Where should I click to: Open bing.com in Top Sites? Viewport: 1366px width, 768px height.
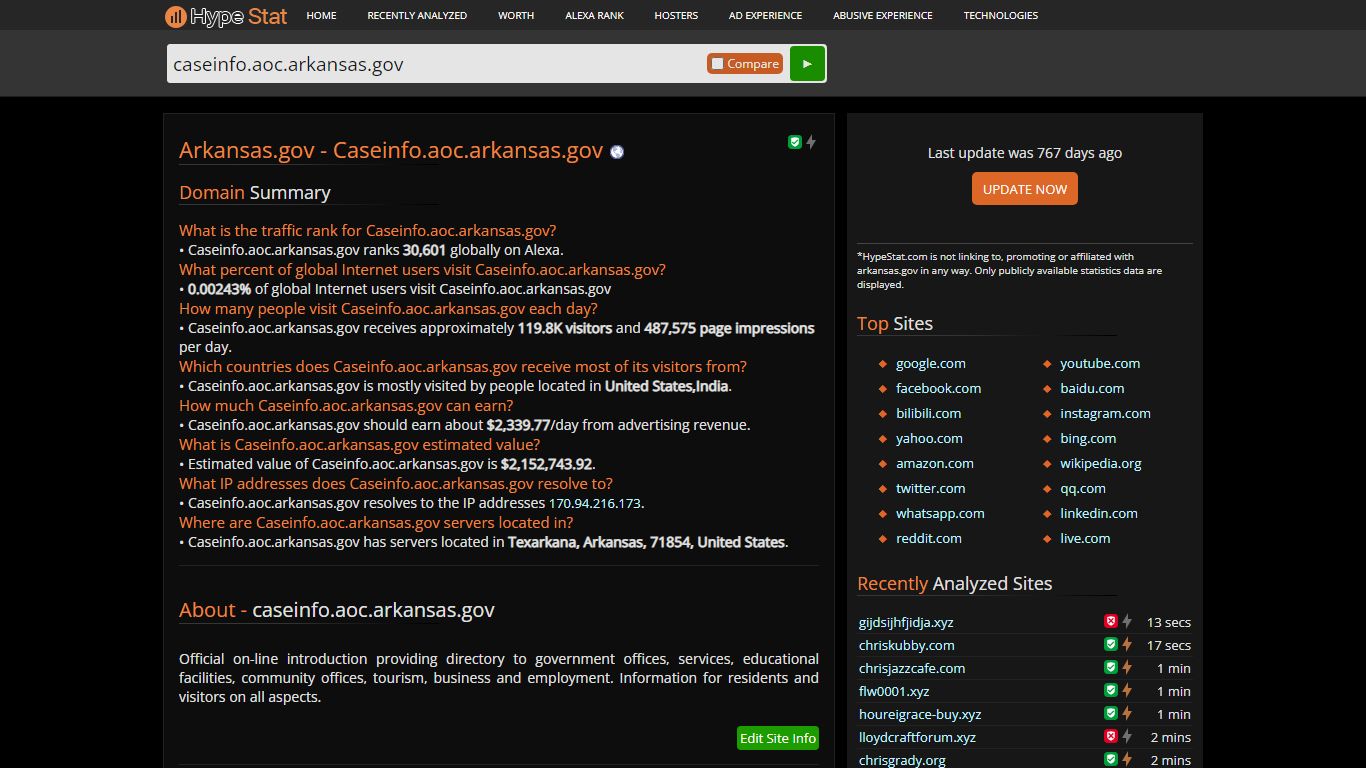click(1088, 438)
